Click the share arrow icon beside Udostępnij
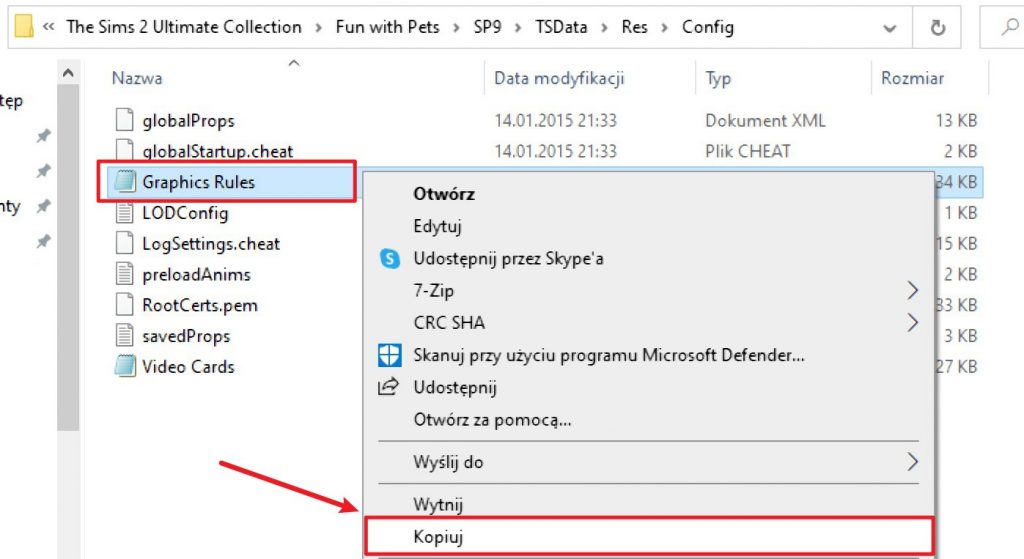This screenshot has height=559, width=1024. pos(389,387)
